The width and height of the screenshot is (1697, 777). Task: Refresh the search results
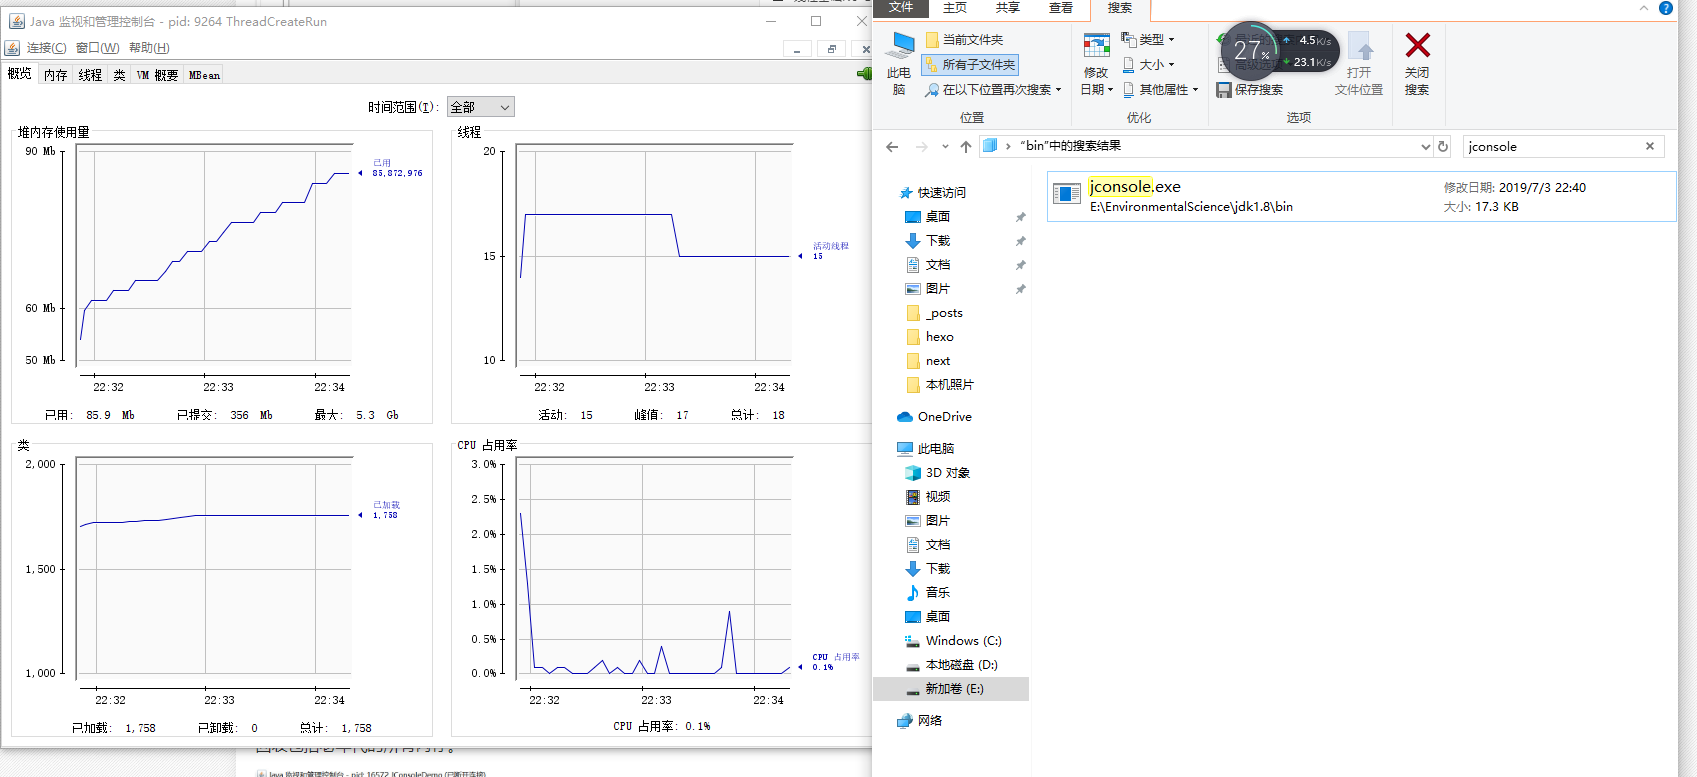(x=1443, y=147)
